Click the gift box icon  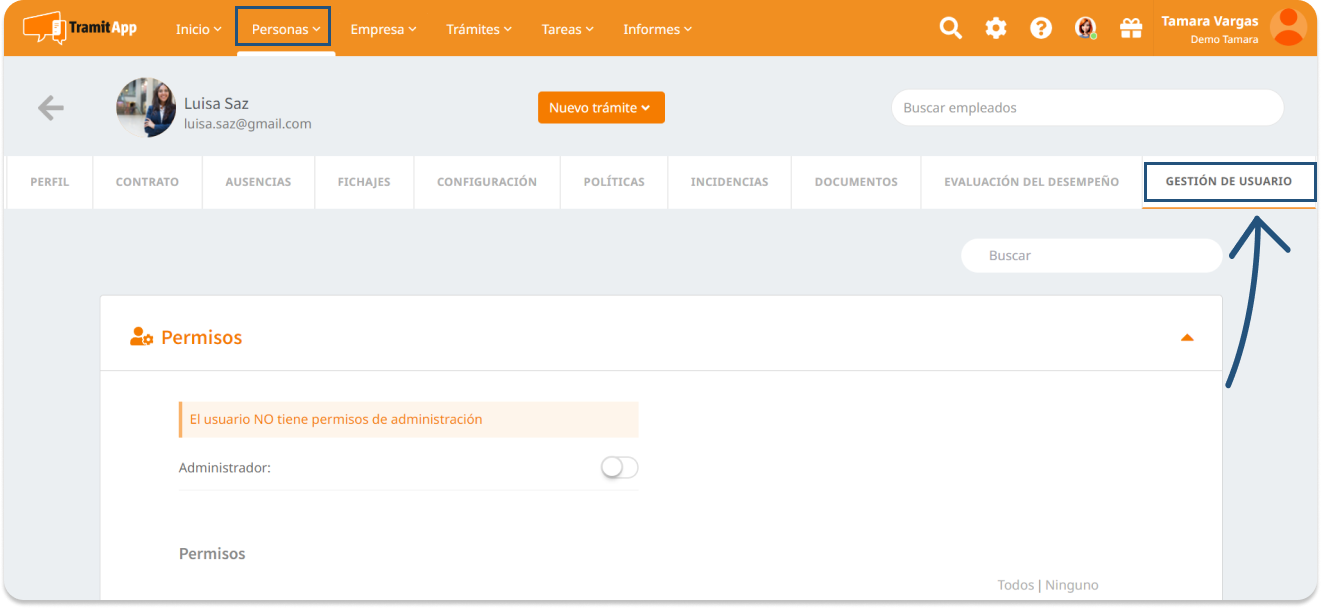pyautogui.click(x=1131, y=28)
